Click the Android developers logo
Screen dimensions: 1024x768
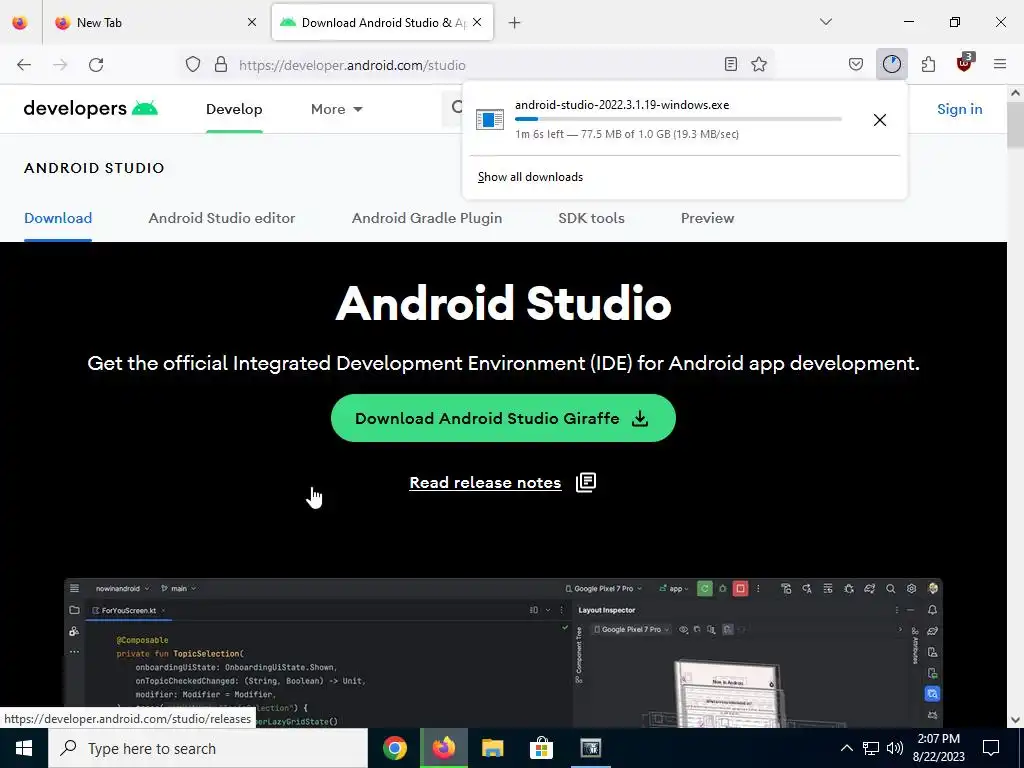coord(91,108)
